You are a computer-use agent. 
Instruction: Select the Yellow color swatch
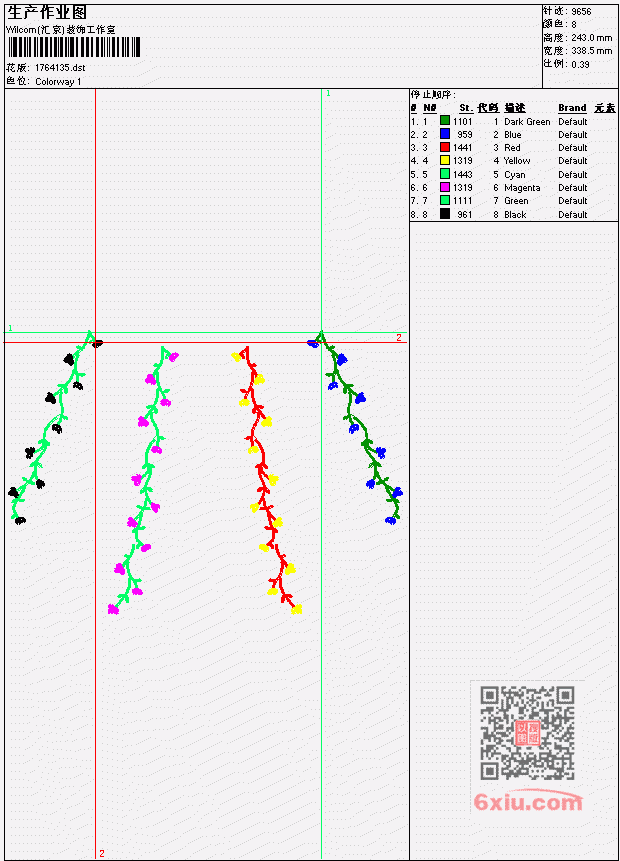[x=445, y=160]
